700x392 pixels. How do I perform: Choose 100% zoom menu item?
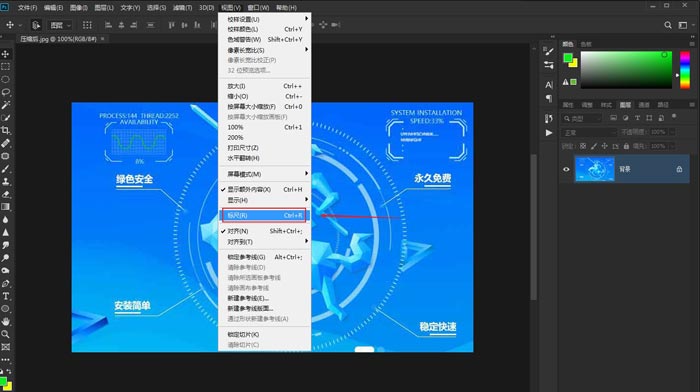tap(264, 127)
